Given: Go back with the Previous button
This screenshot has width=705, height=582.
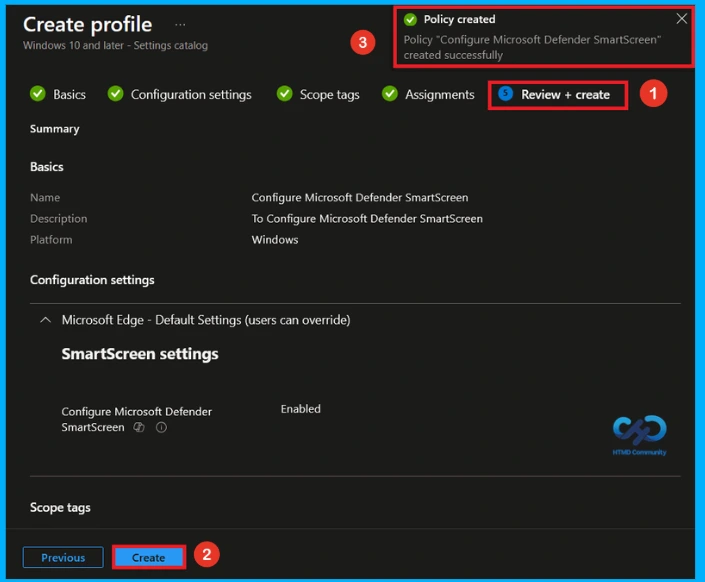Looking at the screenshot, I should tap(63, 557).
